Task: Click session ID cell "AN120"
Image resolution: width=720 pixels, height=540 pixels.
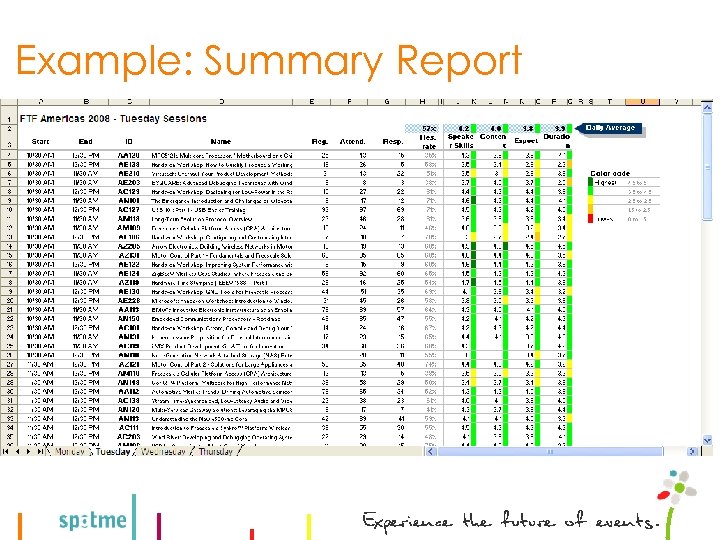Action: (129, 410)
